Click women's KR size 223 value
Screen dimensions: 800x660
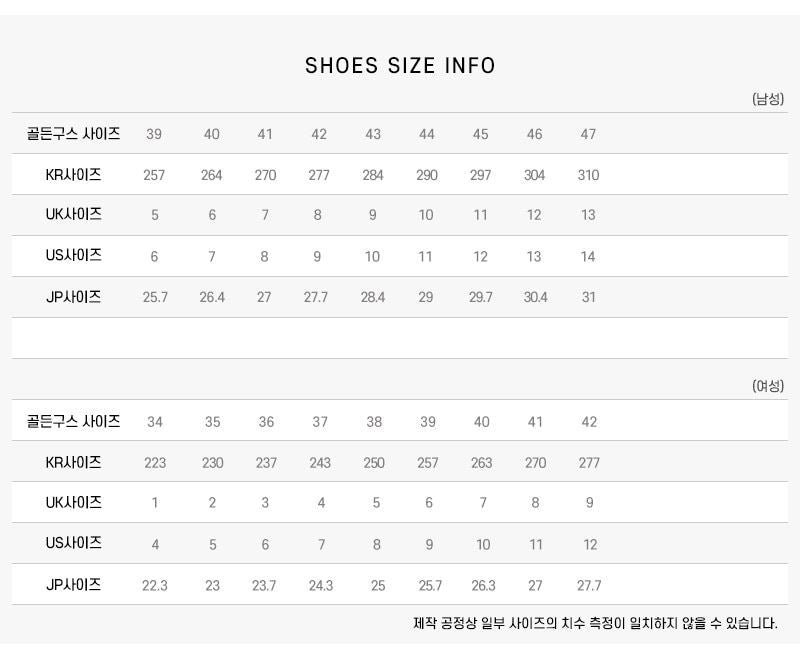155,463
